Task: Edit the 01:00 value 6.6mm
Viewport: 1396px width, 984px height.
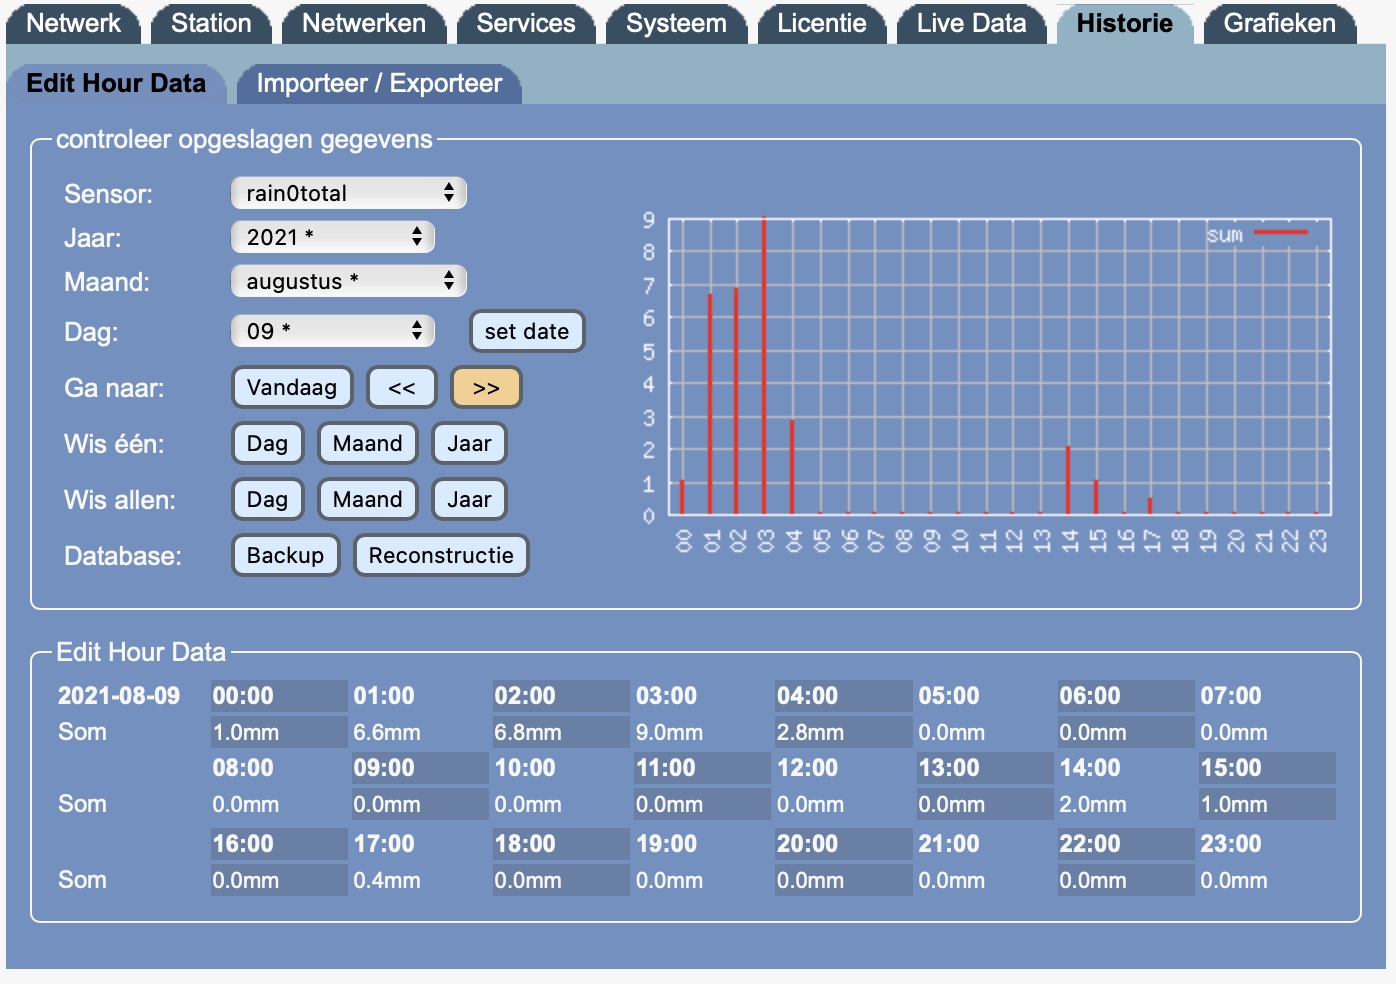Action: (x=420, y=732)
